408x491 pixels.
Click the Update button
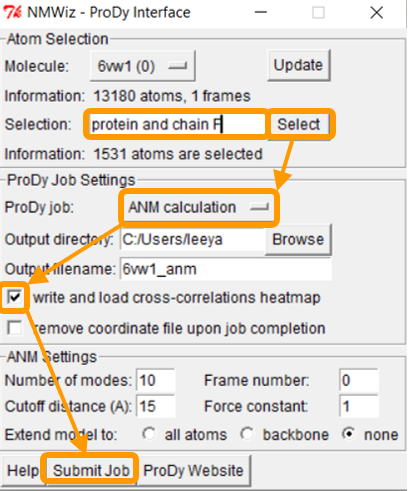pos(299,65)
